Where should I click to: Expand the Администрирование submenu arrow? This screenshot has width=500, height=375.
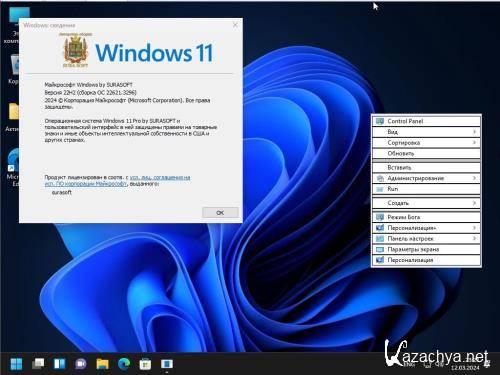tap(474, 178)
